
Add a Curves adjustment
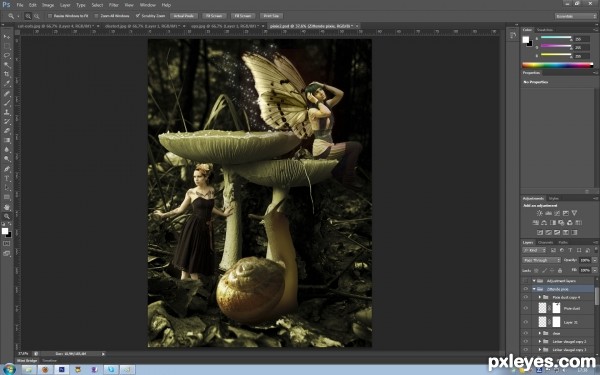pos(557,213)
